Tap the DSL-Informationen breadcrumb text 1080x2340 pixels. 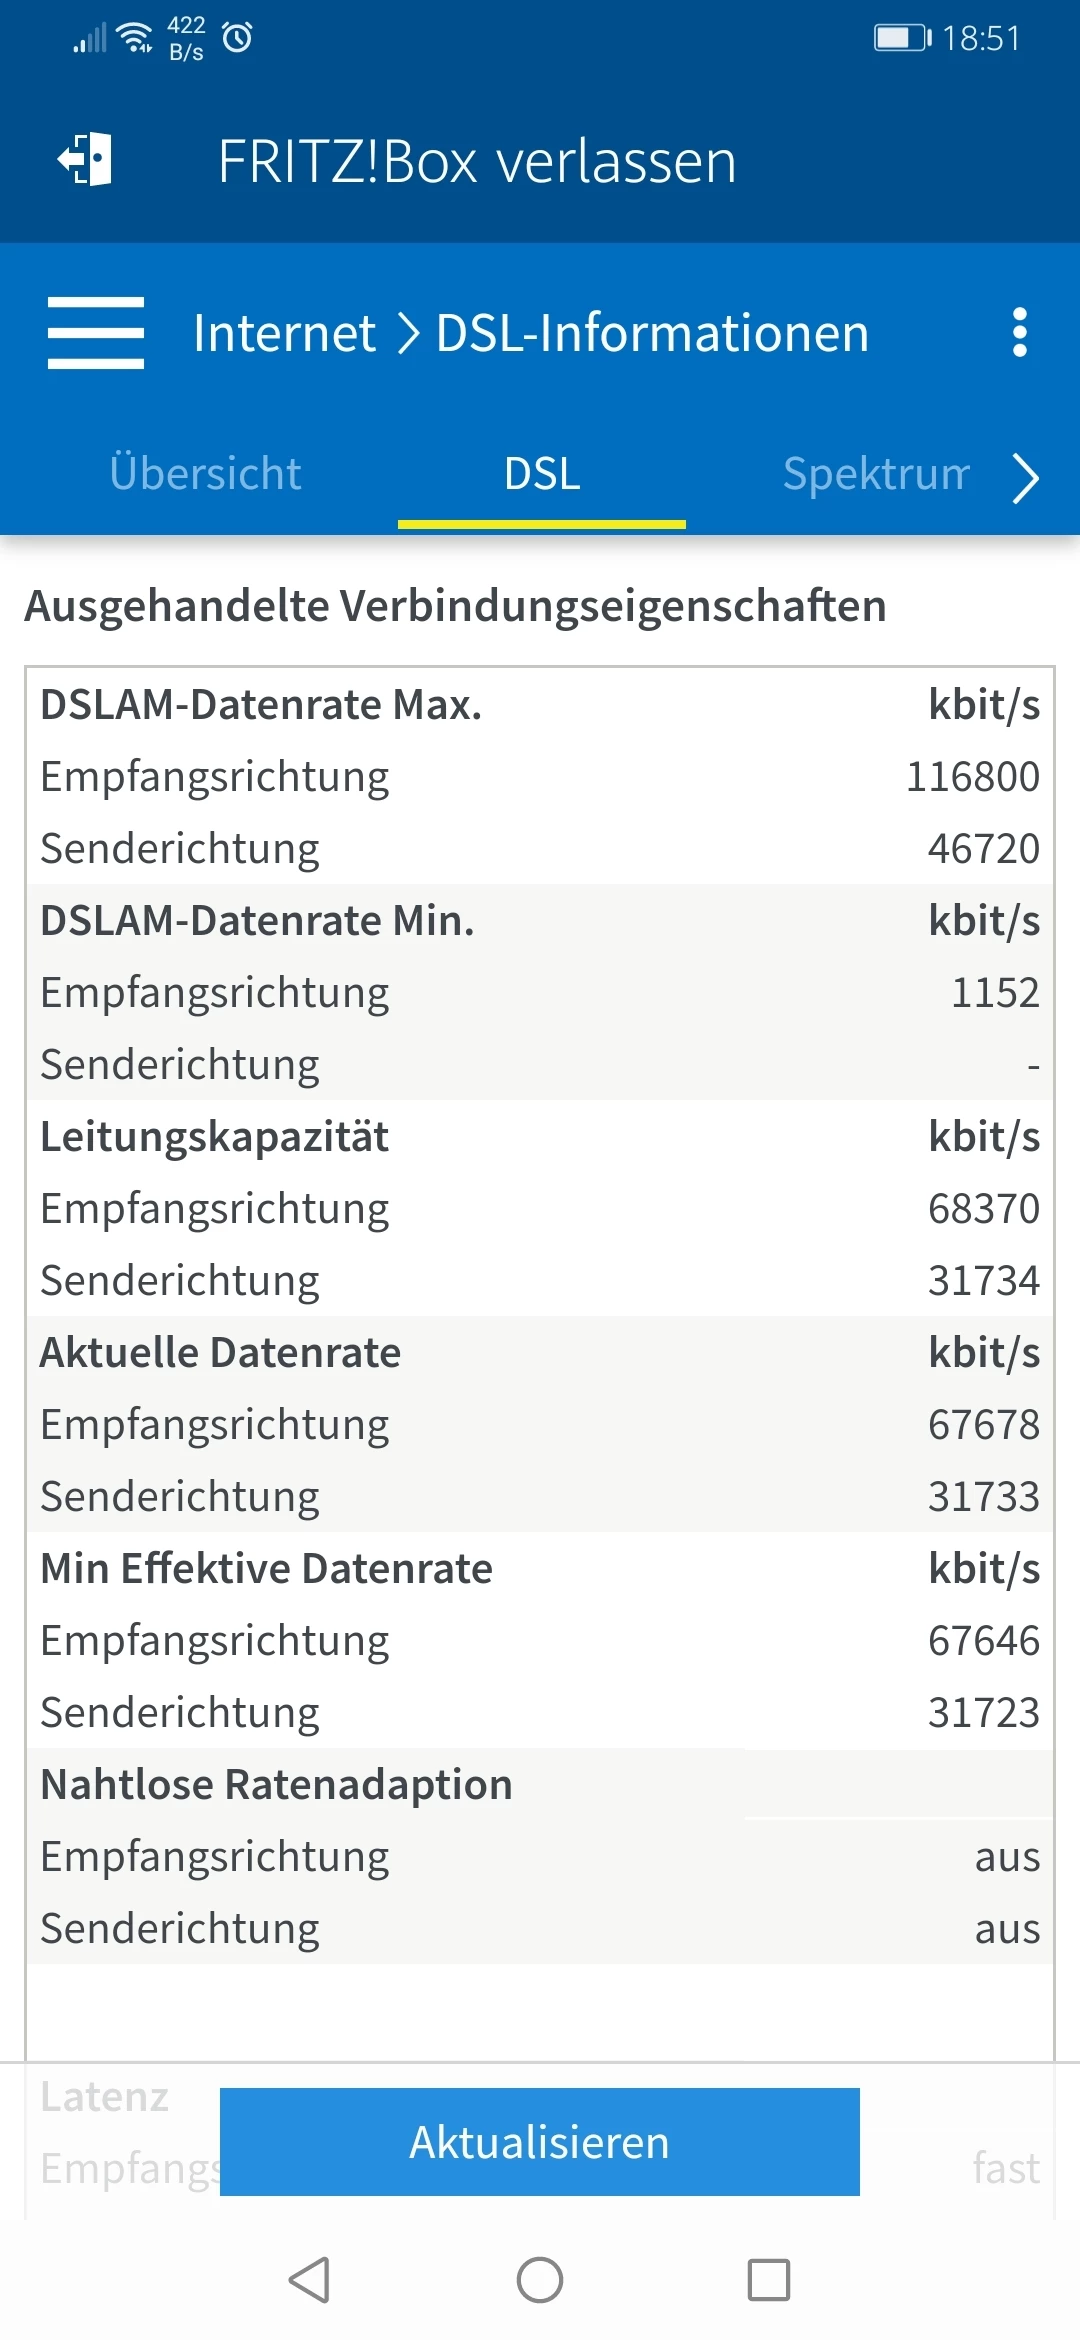point(652,333)
